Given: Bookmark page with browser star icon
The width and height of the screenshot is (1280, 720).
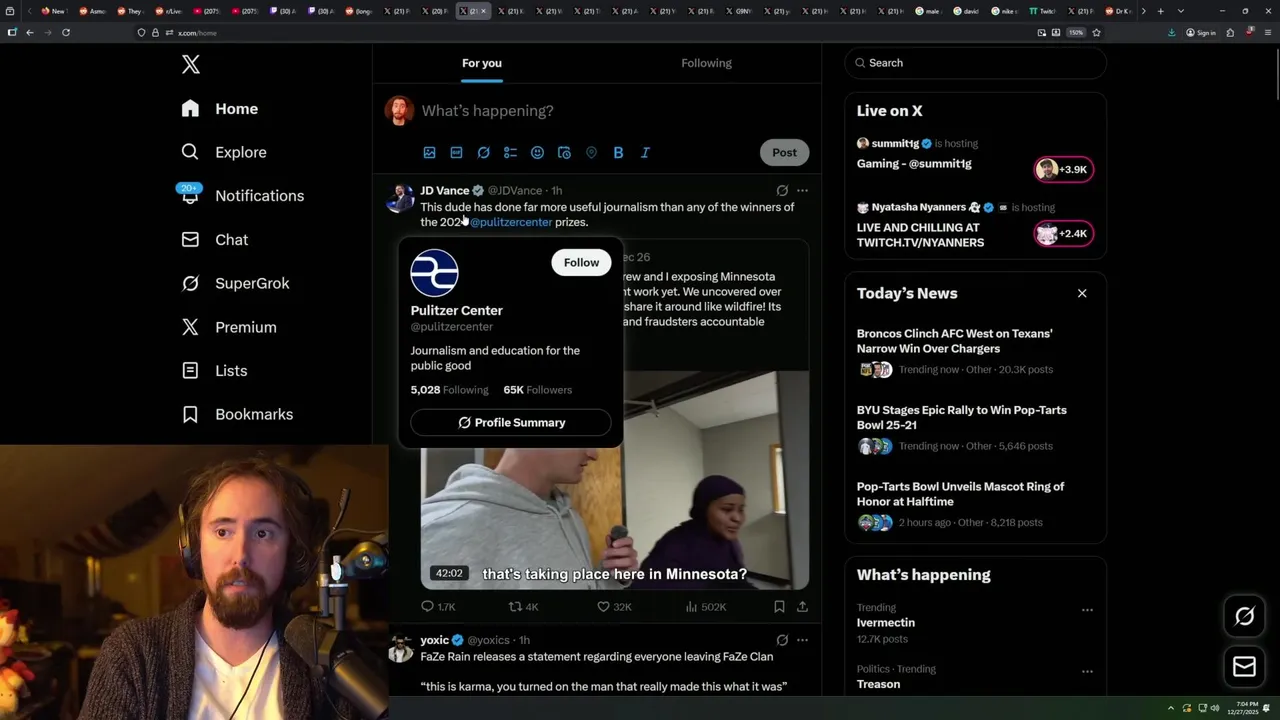Looking at the screenshot, I should coord(1096,33).
